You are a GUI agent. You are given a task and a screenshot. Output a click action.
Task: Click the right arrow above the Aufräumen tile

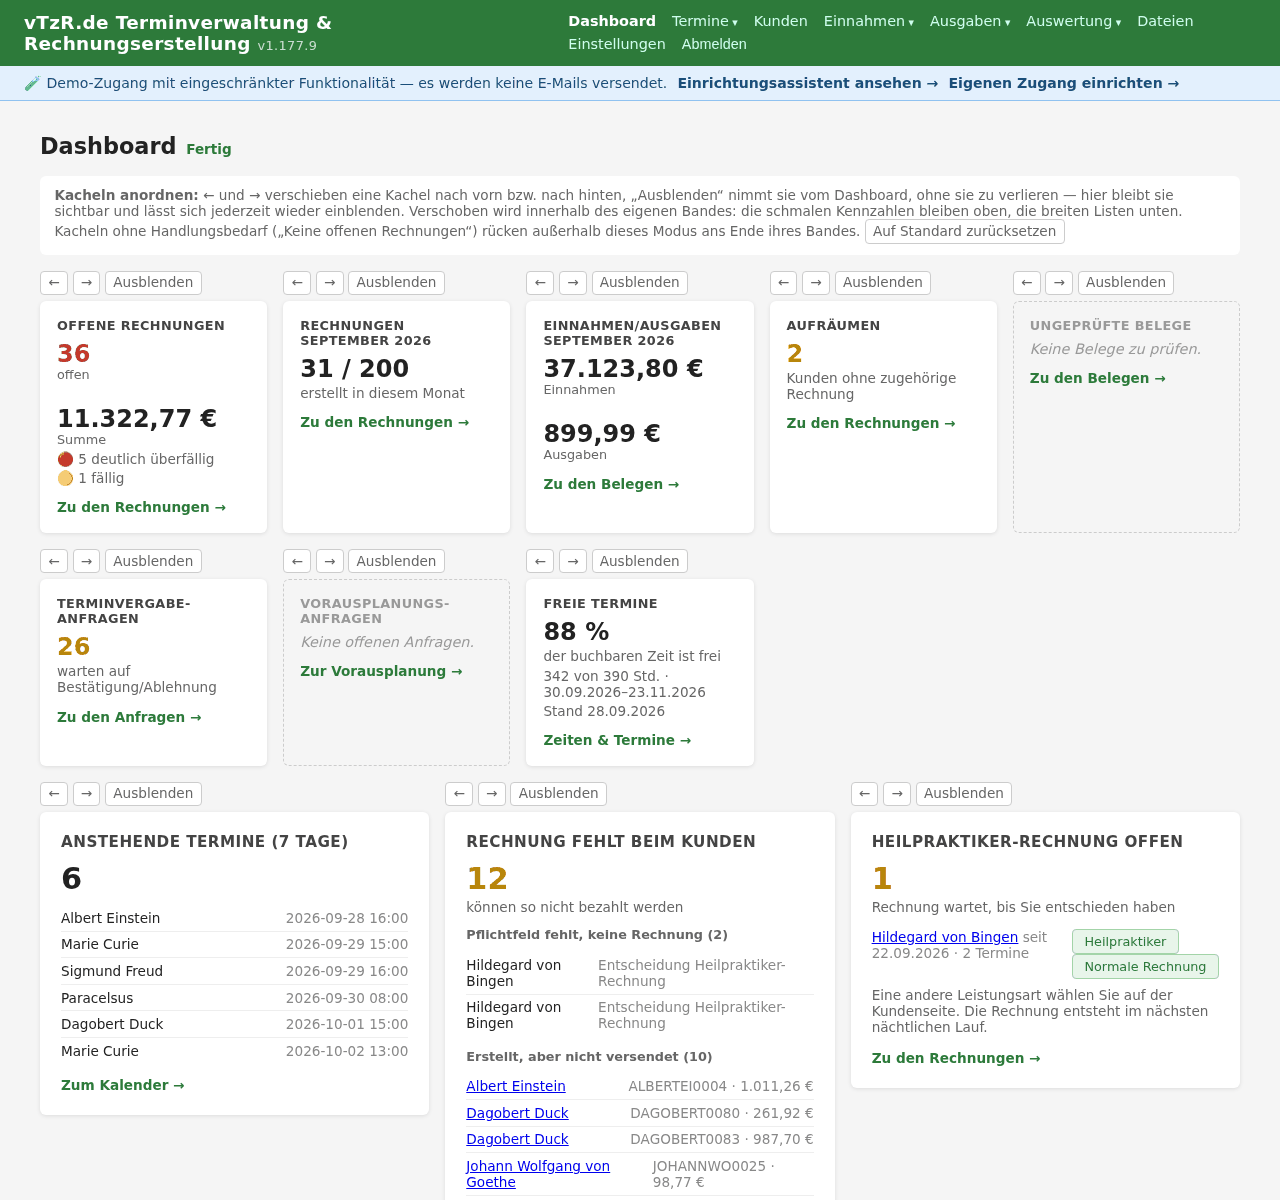click(x=816, y=283)
